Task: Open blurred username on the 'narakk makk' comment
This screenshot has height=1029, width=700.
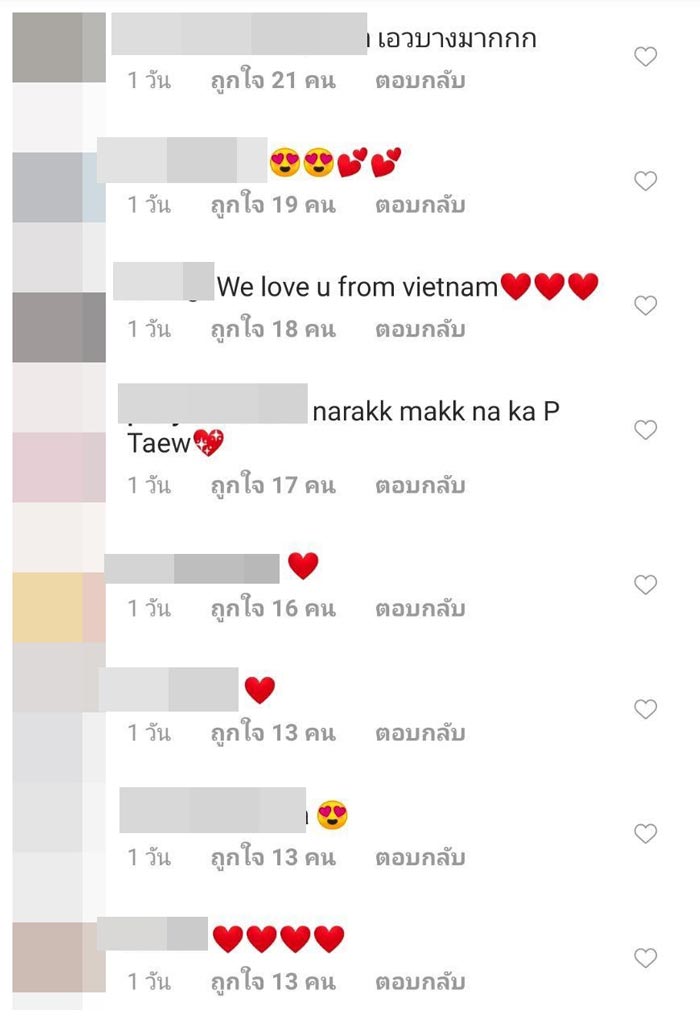Action: click(213, 404)
